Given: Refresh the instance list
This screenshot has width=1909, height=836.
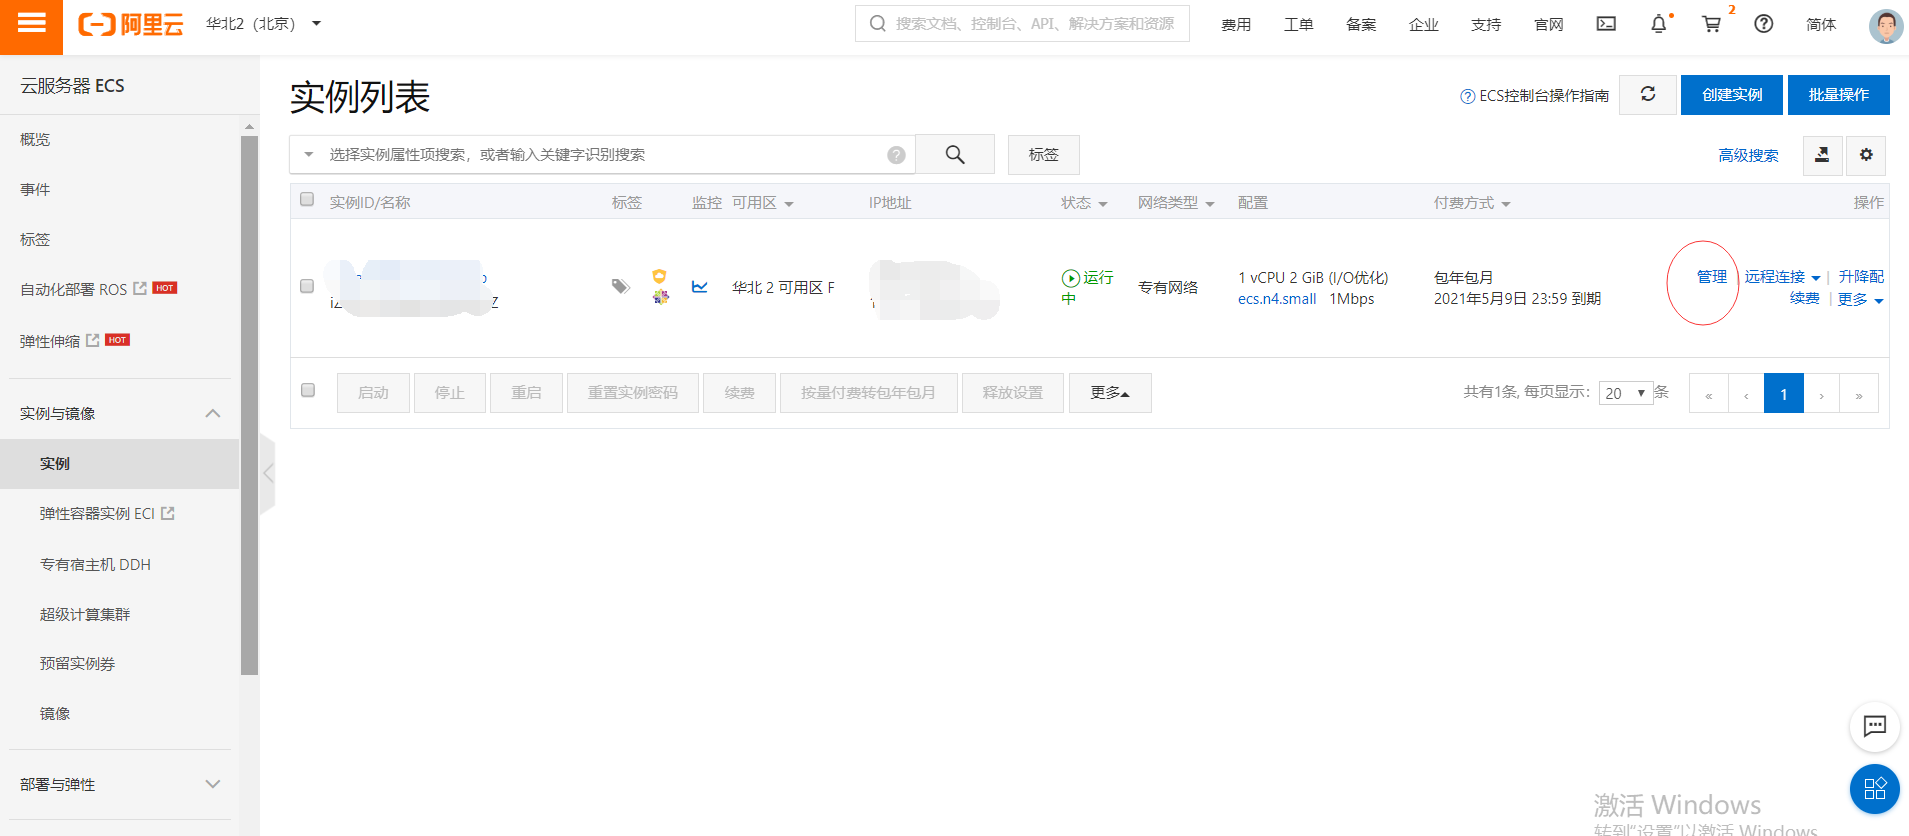Looking at the screenshot, I should [x=1648, y=94].
